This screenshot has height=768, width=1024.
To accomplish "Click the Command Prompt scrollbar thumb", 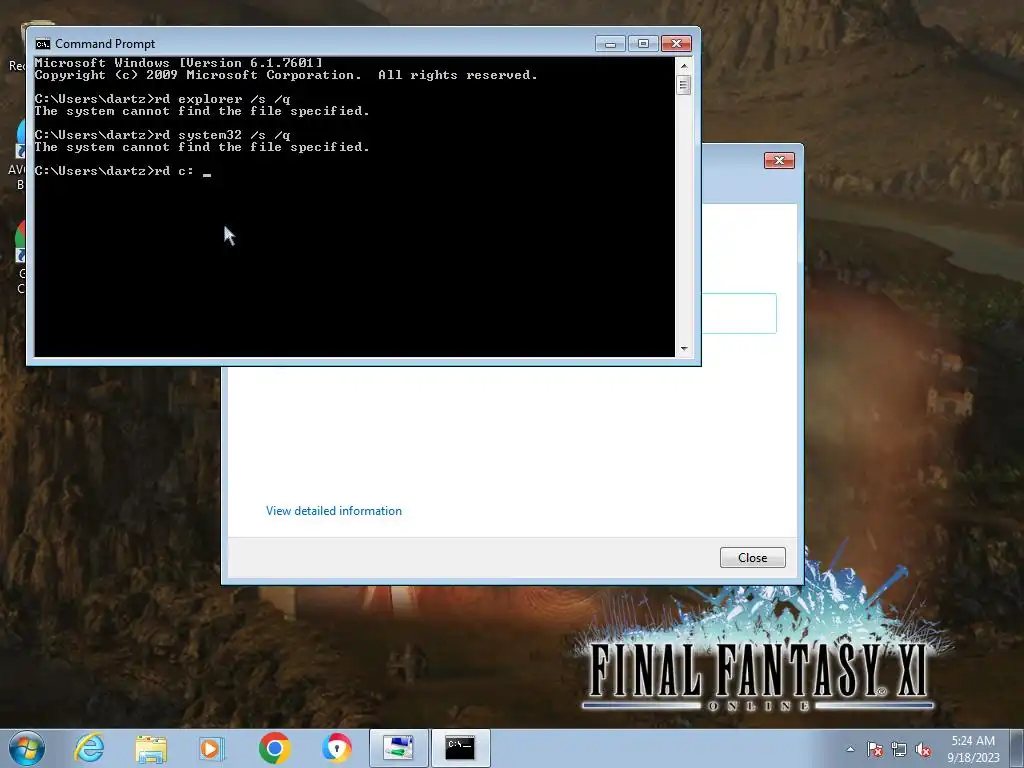I will pyautogui.click(x=684, y=85).
